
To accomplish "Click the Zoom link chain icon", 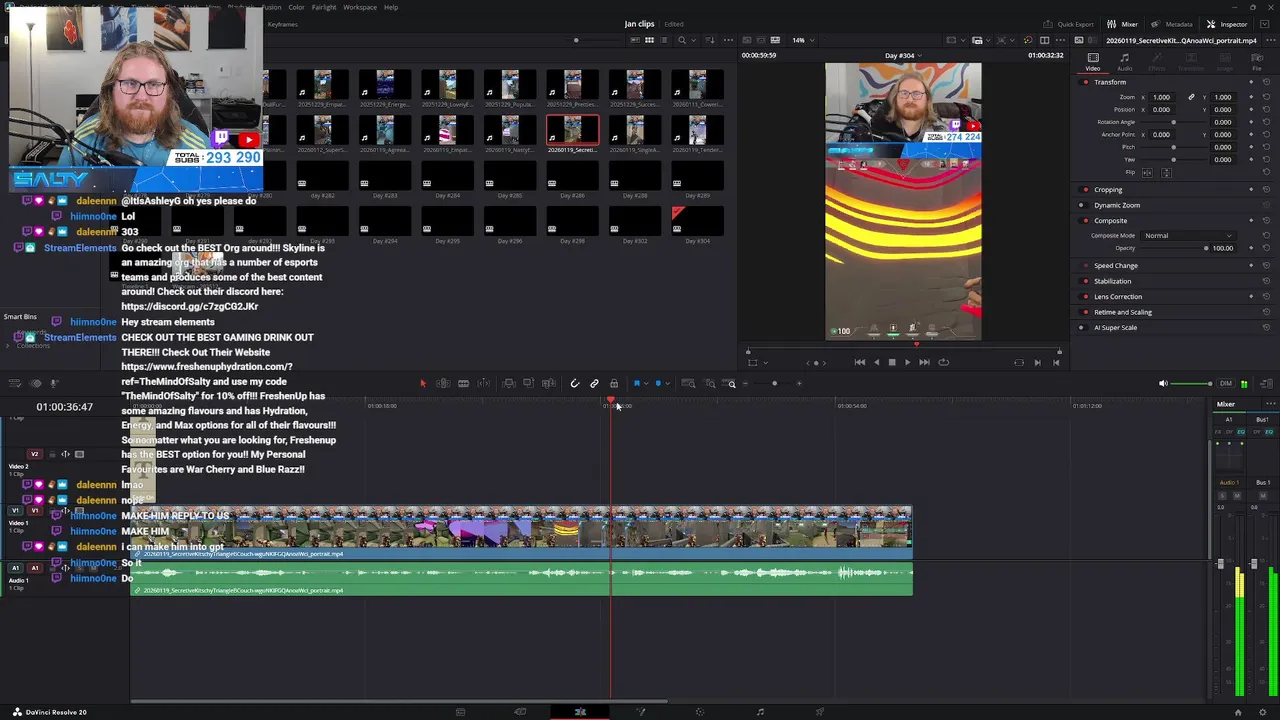I will click(1191, 97).
